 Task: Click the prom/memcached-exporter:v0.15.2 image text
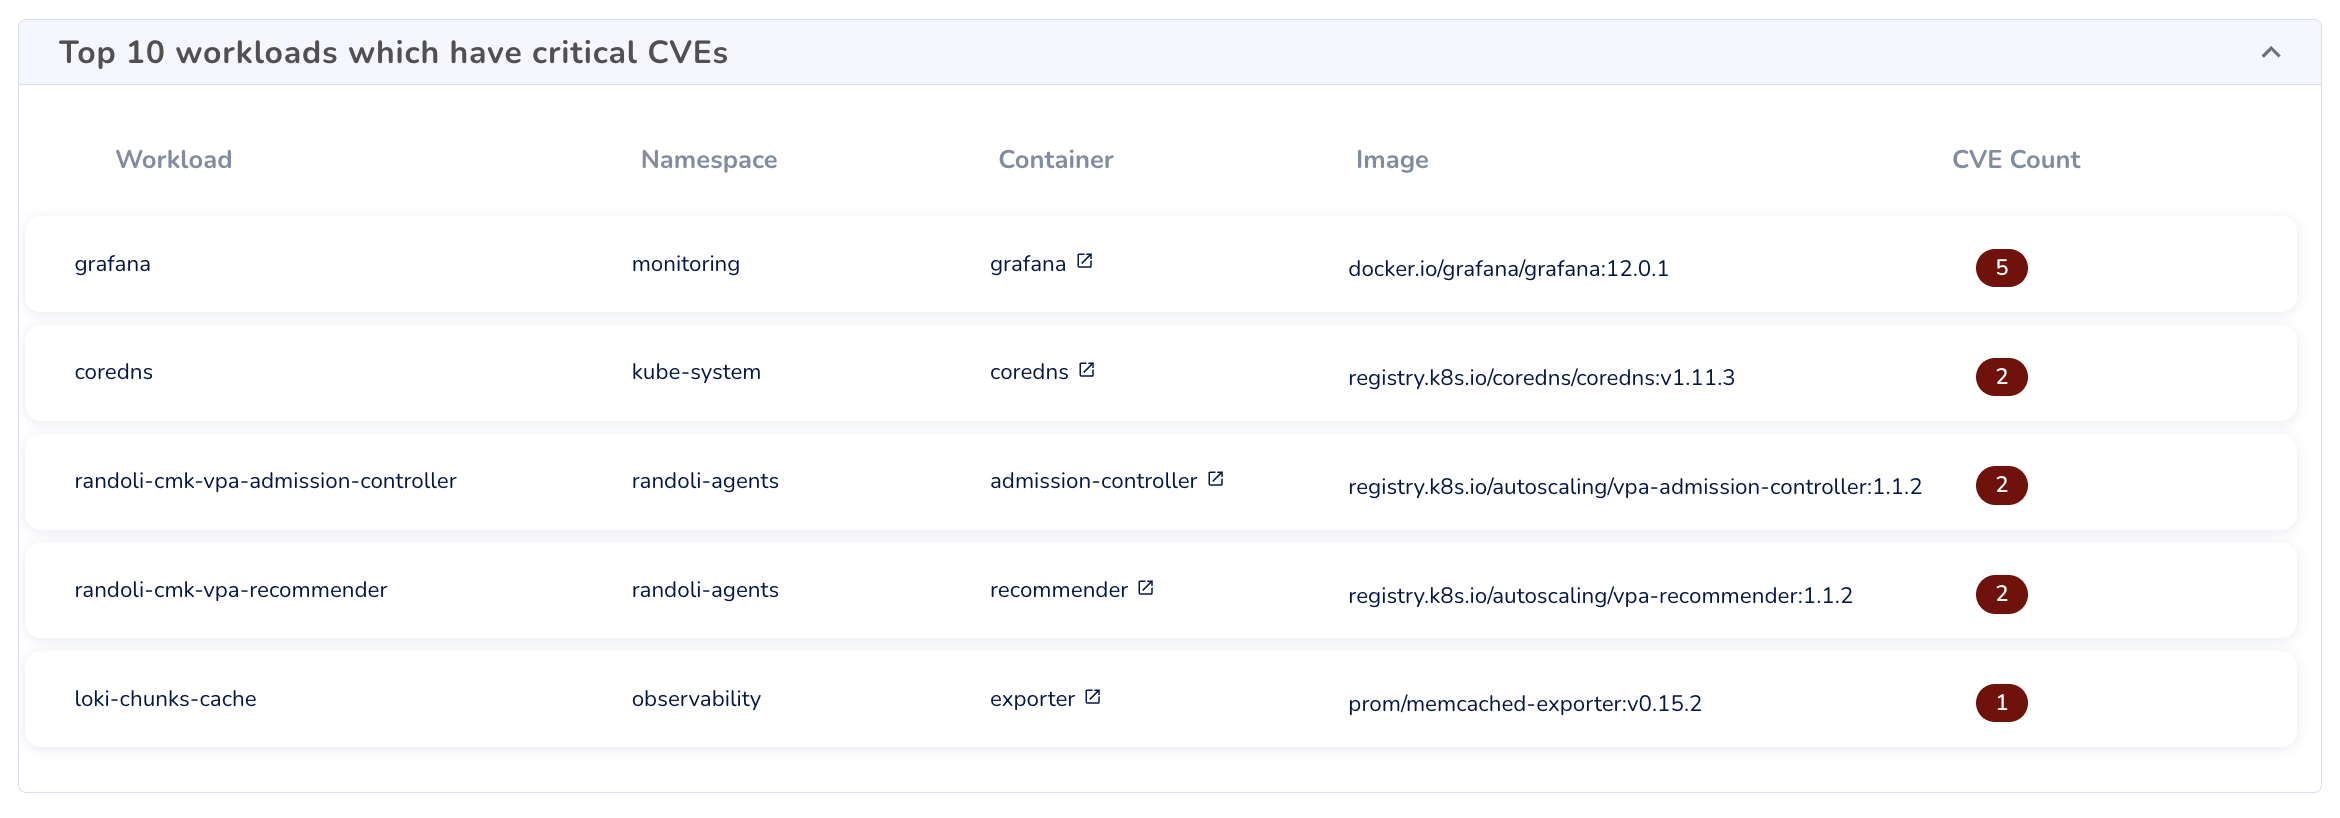pos(1525,704)
